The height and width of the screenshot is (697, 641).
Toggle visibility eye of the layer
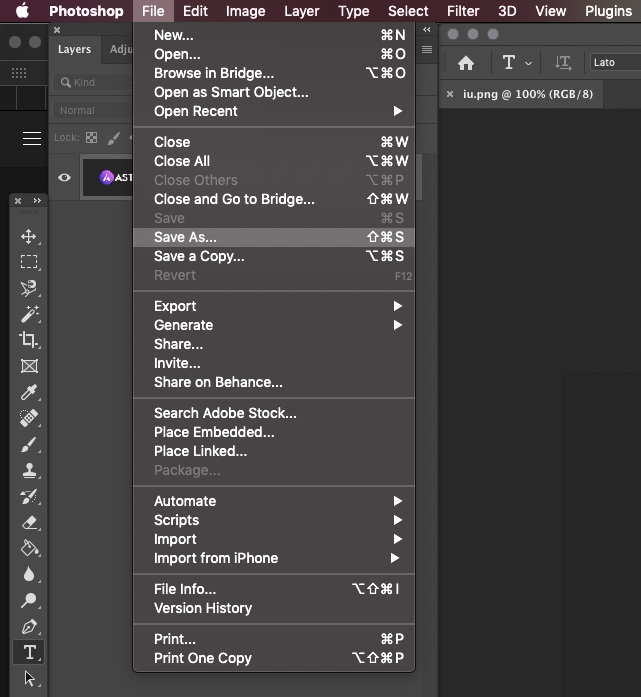pyautogui.click(x=64, y=177)
